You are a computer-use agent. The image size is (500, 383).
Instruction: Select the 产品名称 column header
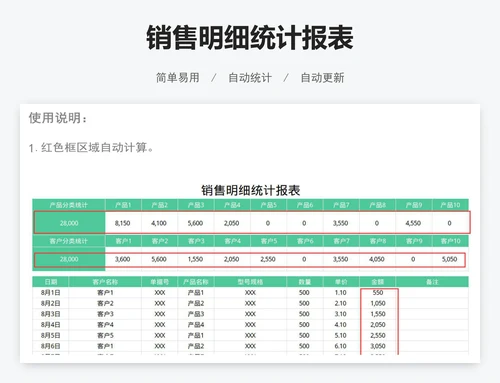coord(196,282)
